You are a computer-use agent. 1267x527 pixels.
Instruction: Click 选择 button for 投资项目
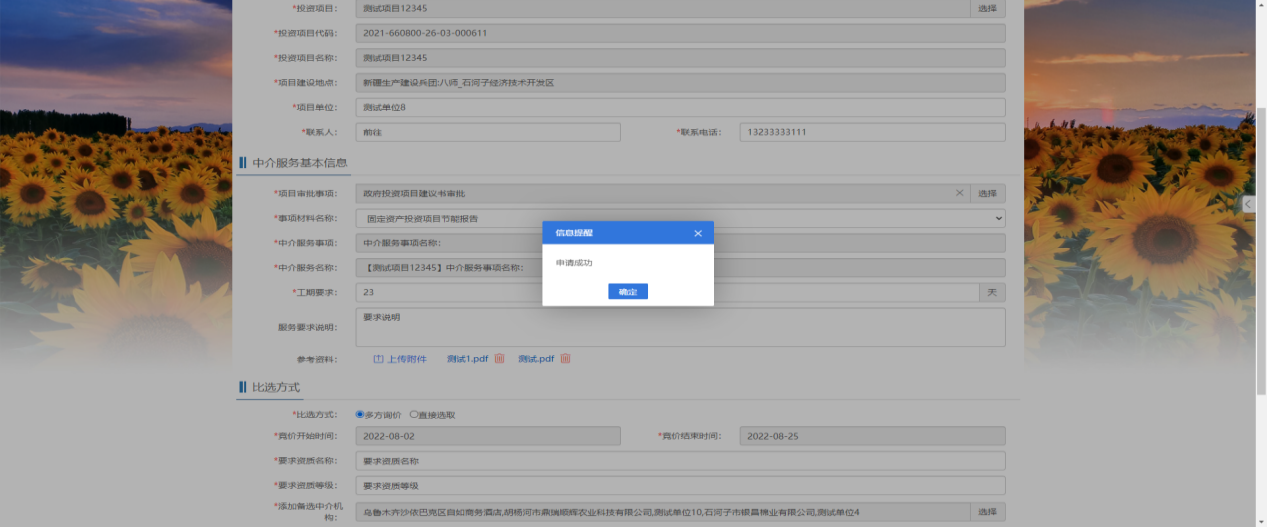point(987,8)
